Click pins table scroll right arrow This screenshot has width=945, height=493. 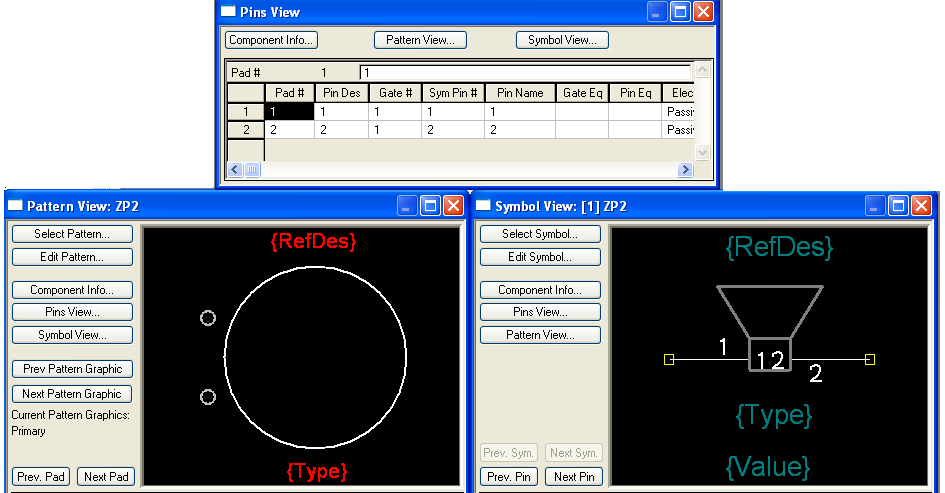(685, 169)
